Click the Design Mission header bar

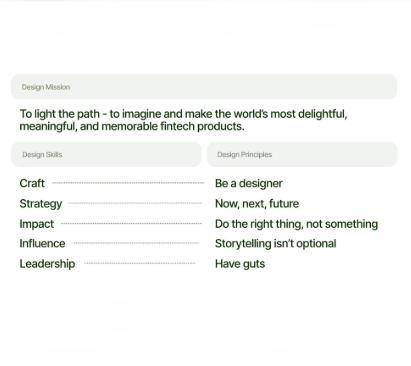(204, 87)
